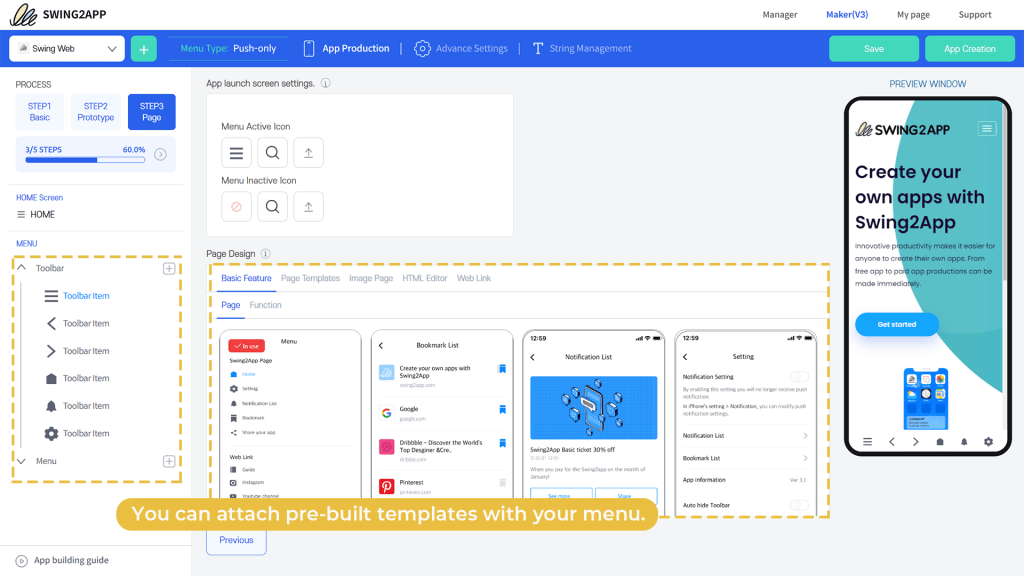Switch to HTML Editor tab
Viewport: 1024px width, 576px height.
click(x=424, y=278)
